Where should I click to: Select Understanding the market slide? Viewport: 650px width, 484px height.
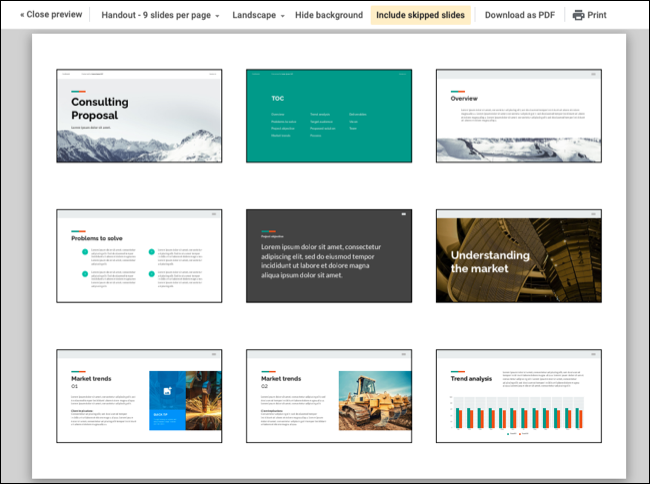click(x=518, y=256)
